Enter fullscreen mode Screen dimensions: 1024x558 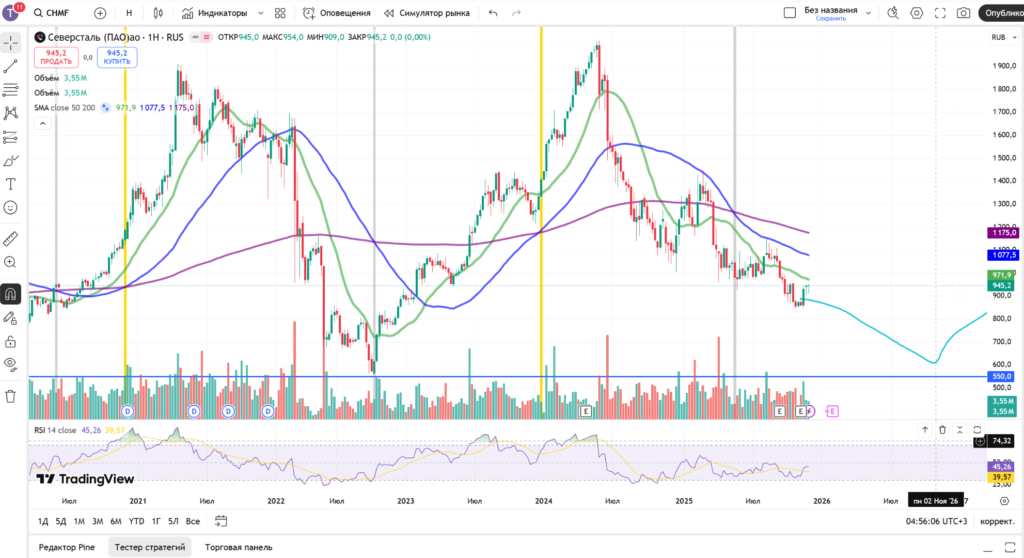(x=940, y=13)
